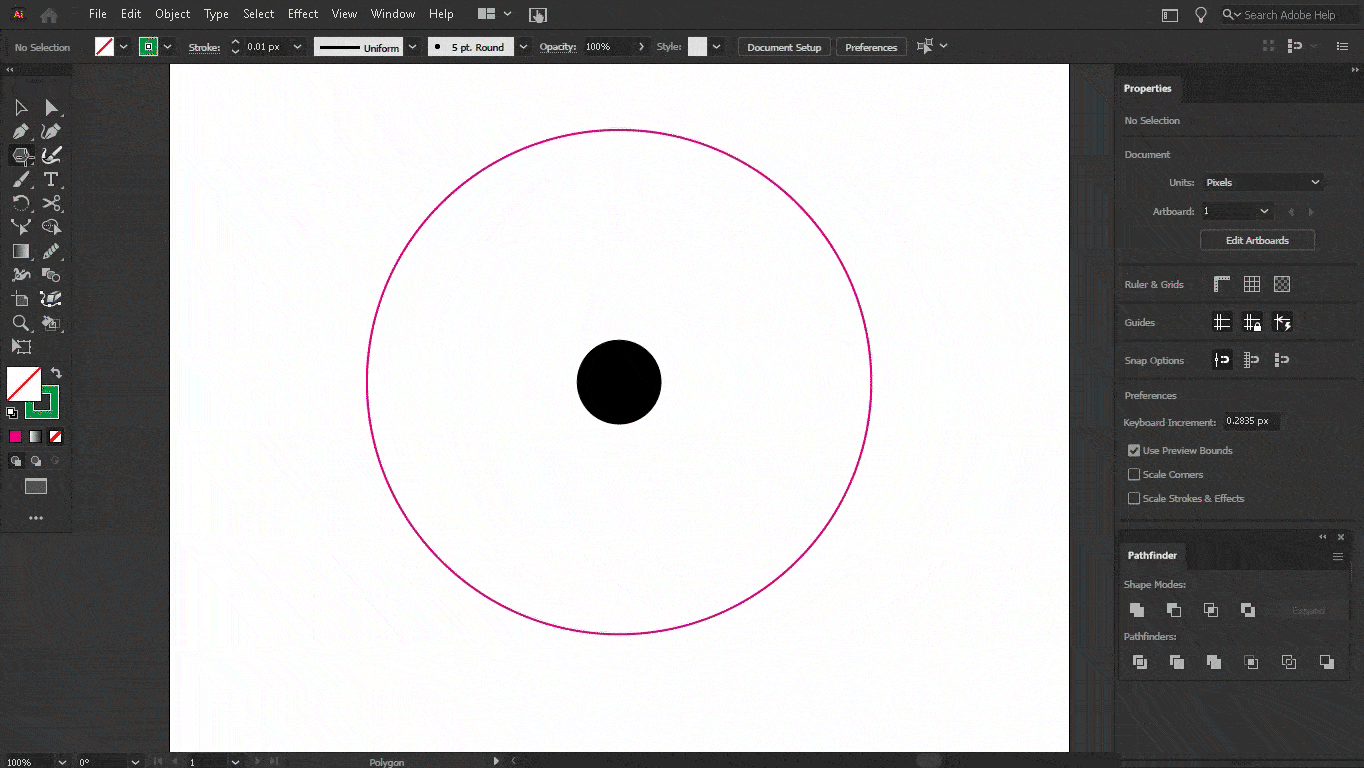Open the Artboard number dropdown
This screenshot has width=1364, height=768.
pyautogui.click(x=1236, y=212)
